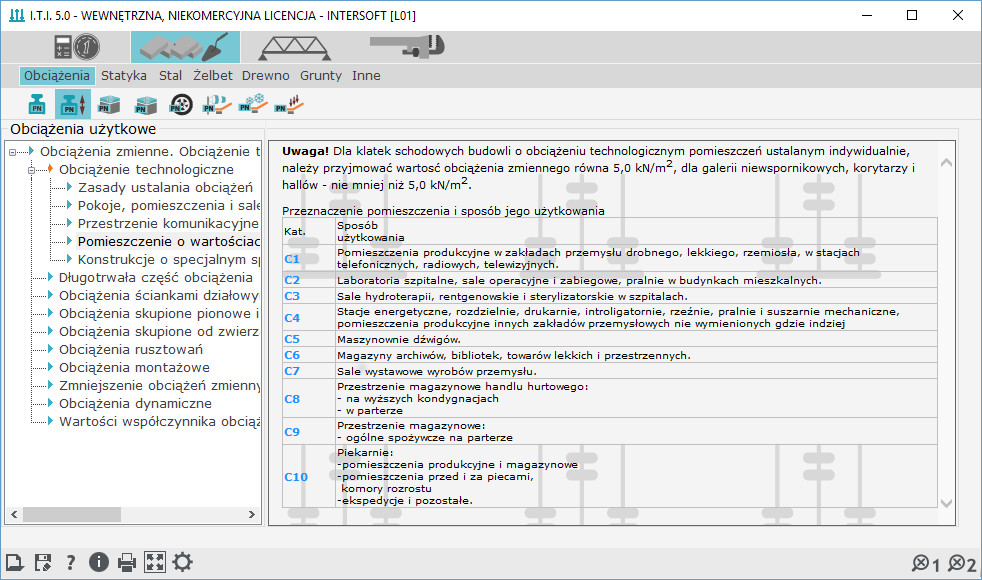Switch to the Żelbet tab
Viewport: 982px width, 580px height.
212,76
